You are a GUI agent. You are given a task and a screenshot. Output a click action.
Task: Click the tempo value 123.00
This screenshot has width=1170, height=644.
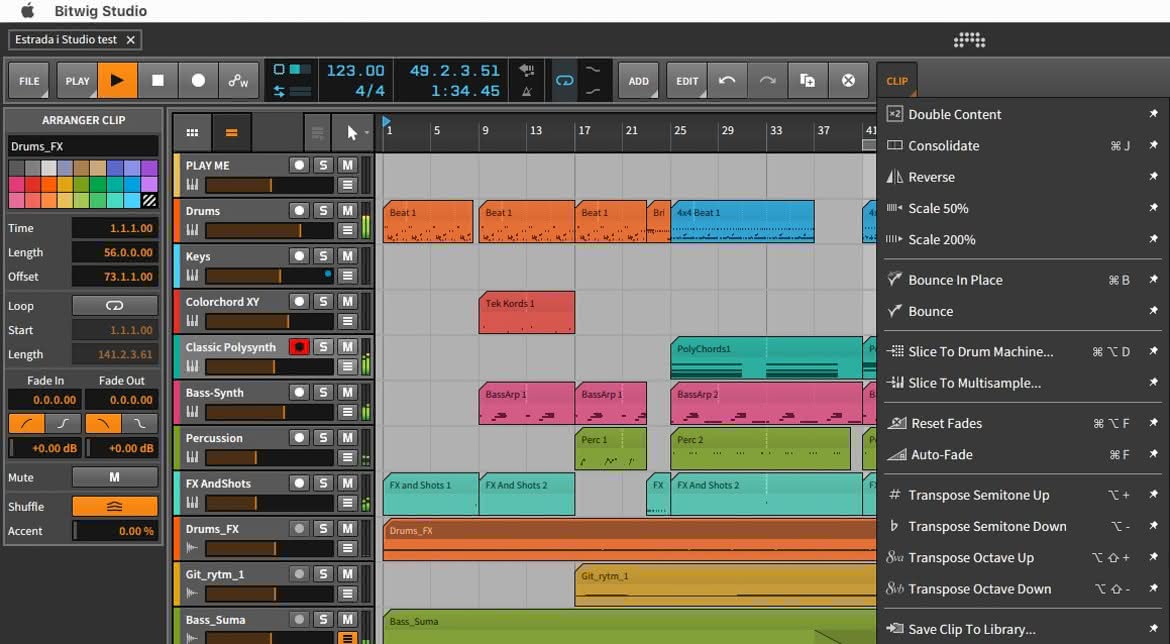tap(355, 71)
